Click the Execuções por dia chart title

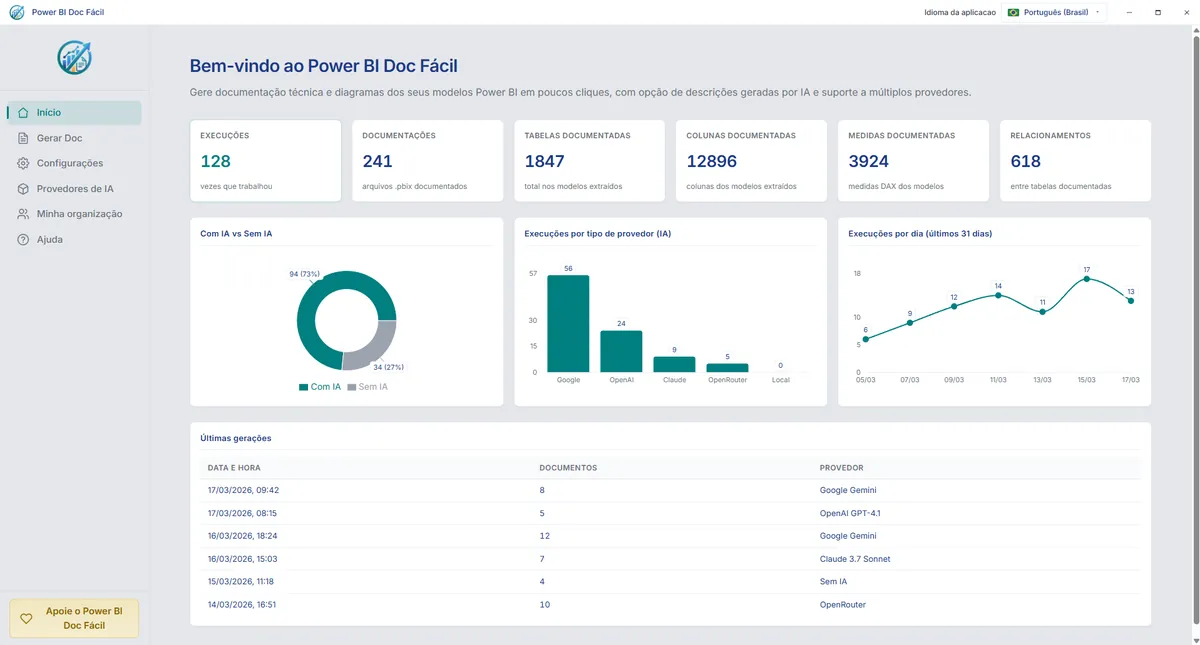point(920,234)
